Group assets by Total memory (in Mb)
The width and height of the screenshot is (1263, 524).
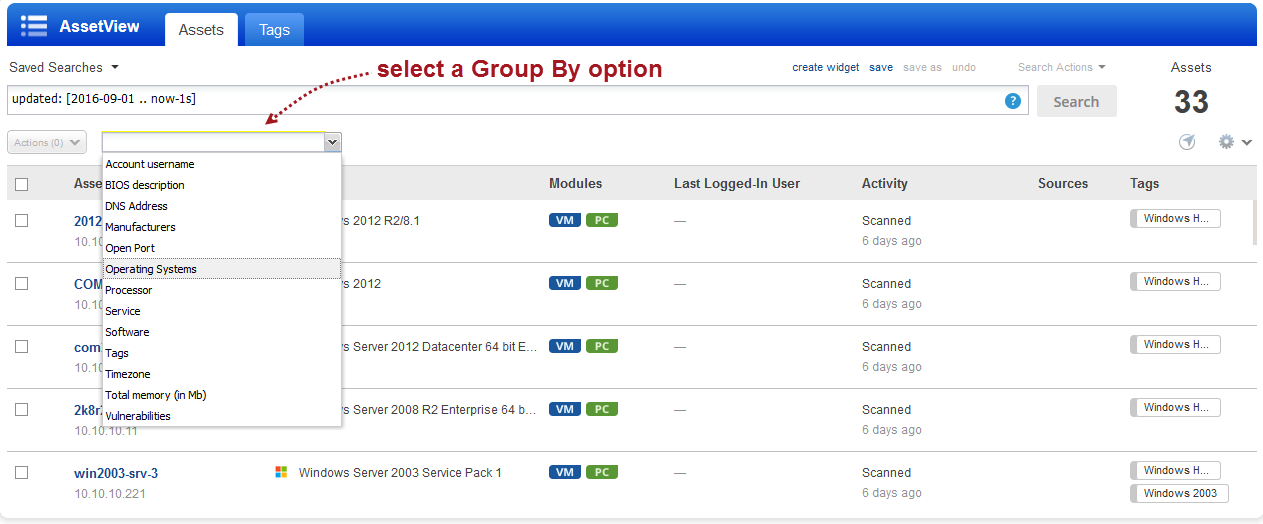pos(222,395)
